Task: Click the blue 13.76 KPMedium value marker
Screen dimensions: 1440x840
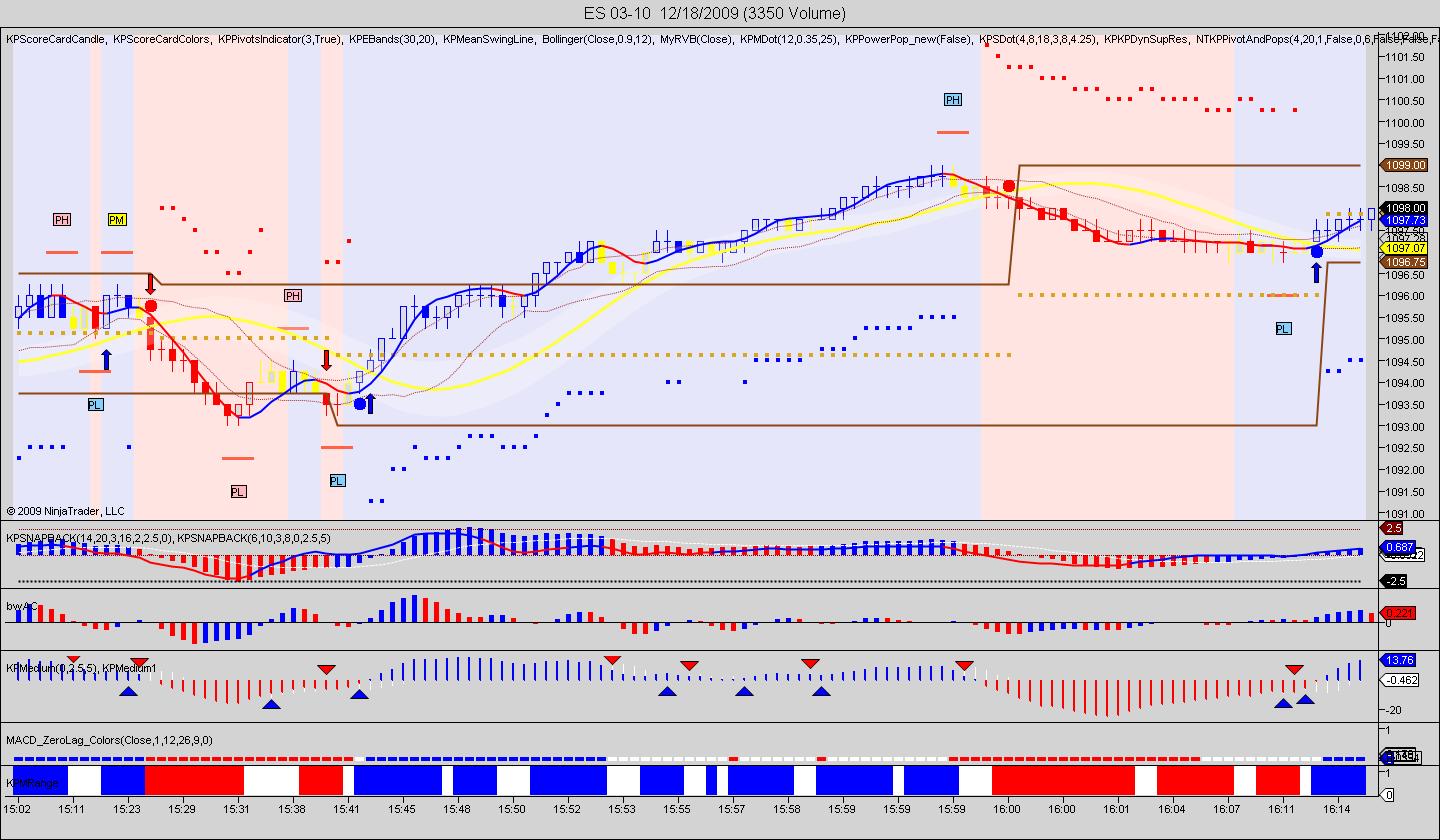Action: (x=1397, y=660)
